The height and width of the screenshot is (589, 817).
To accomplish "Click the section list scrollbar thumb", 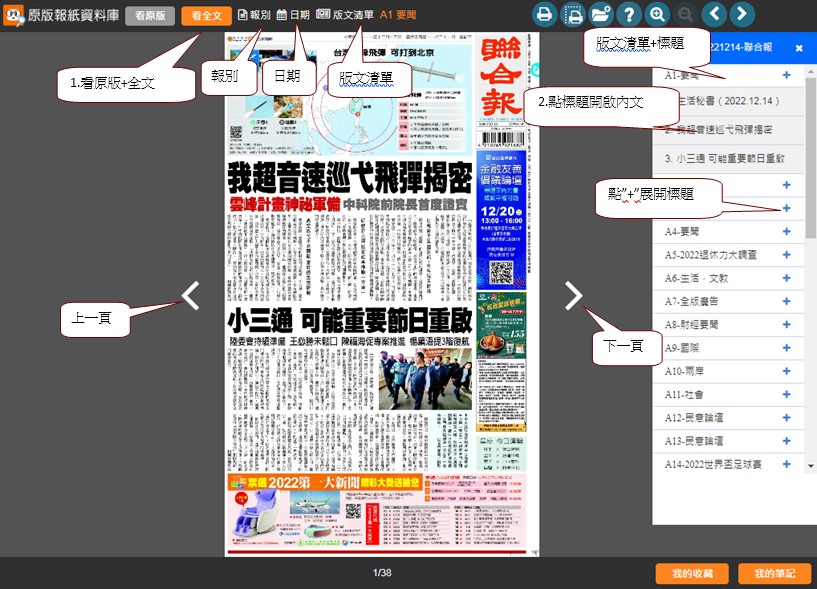I will click(x=811, y=156).
